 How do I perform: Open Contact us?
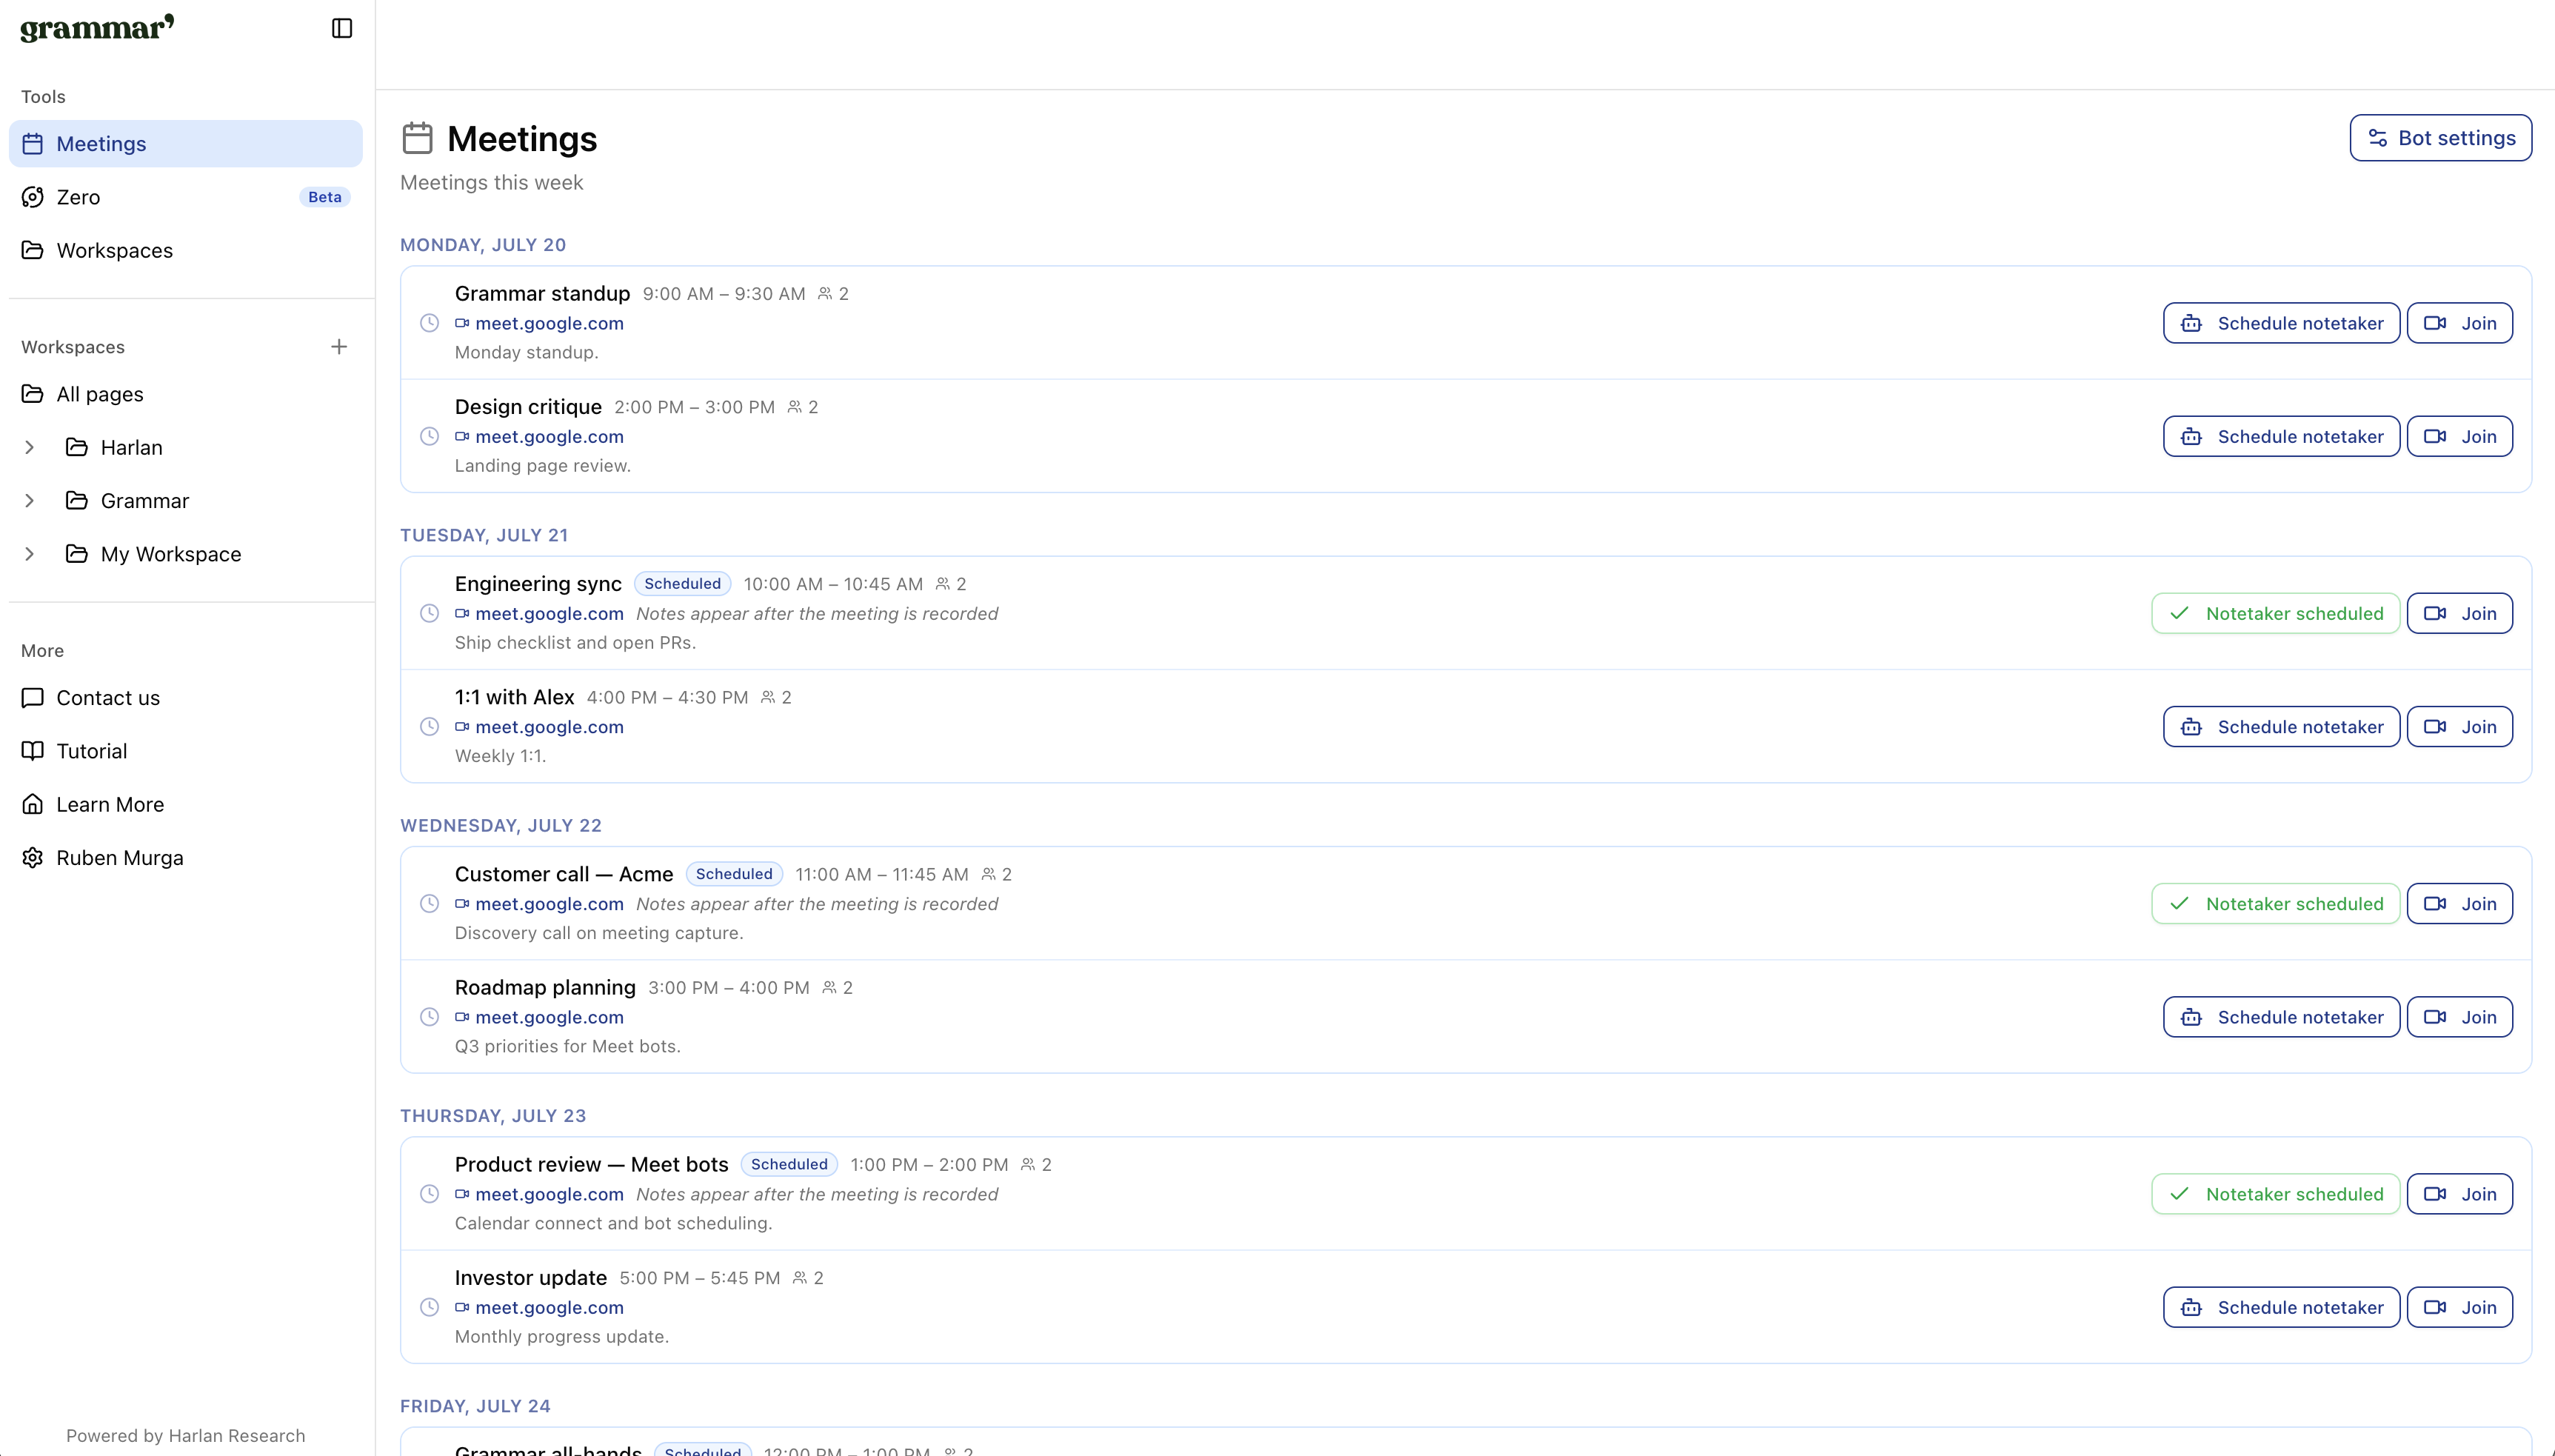pyautogui.click(x=186, y=698)
